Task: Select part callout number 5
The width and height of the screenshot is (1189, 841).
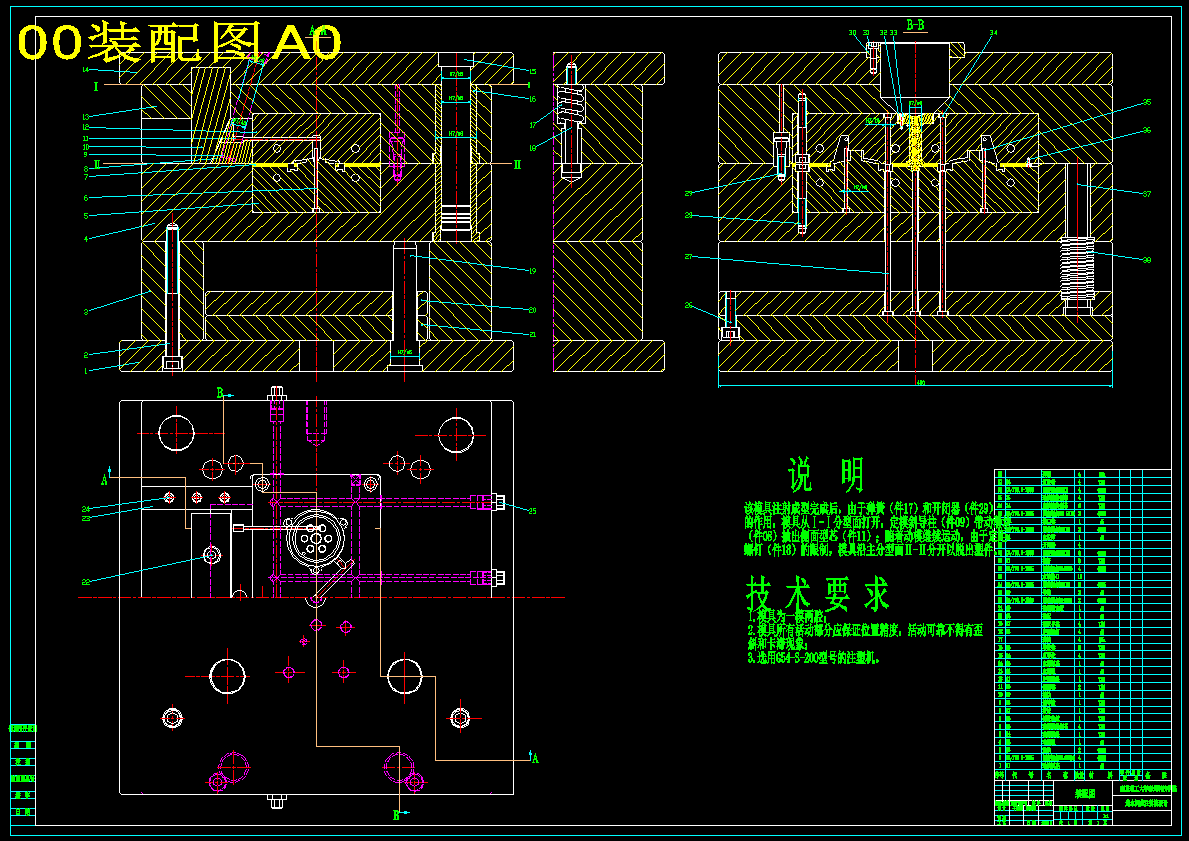Action: coord(86,216)
